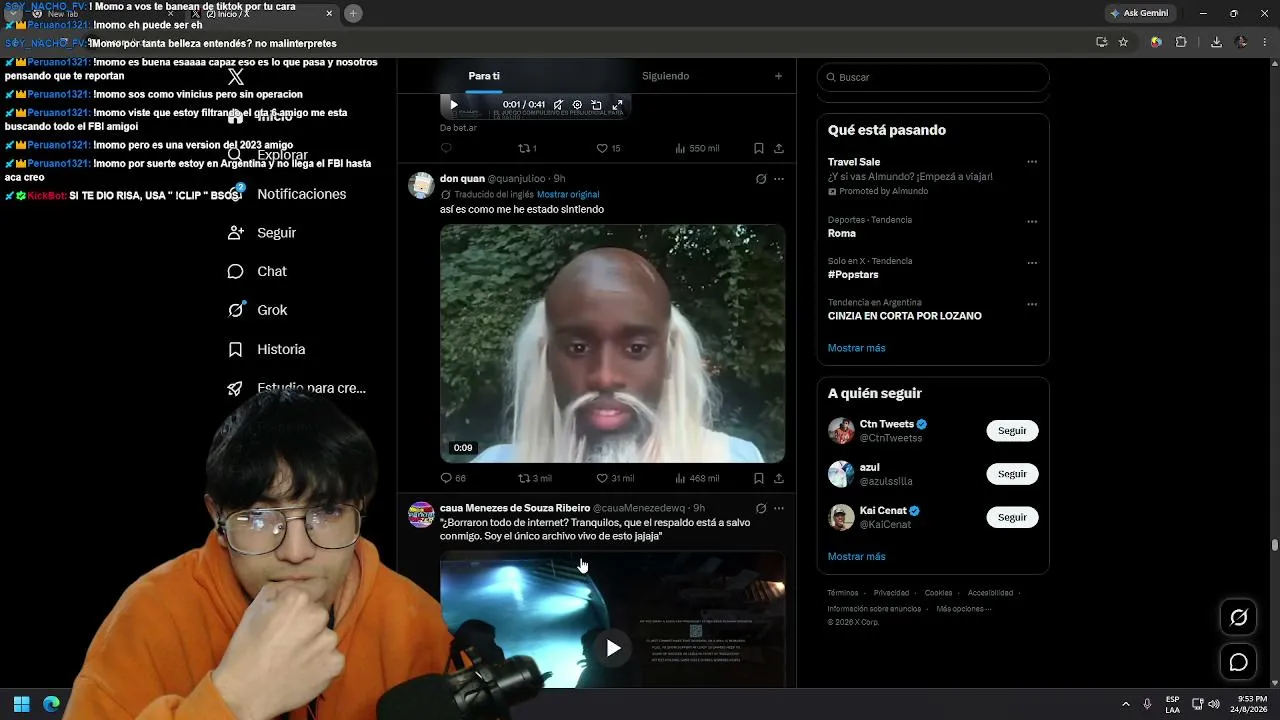Open more options for CINZIA EN CORTA trend
Viewport: 1280px width, 720px height.
(x=1032, y=304)
